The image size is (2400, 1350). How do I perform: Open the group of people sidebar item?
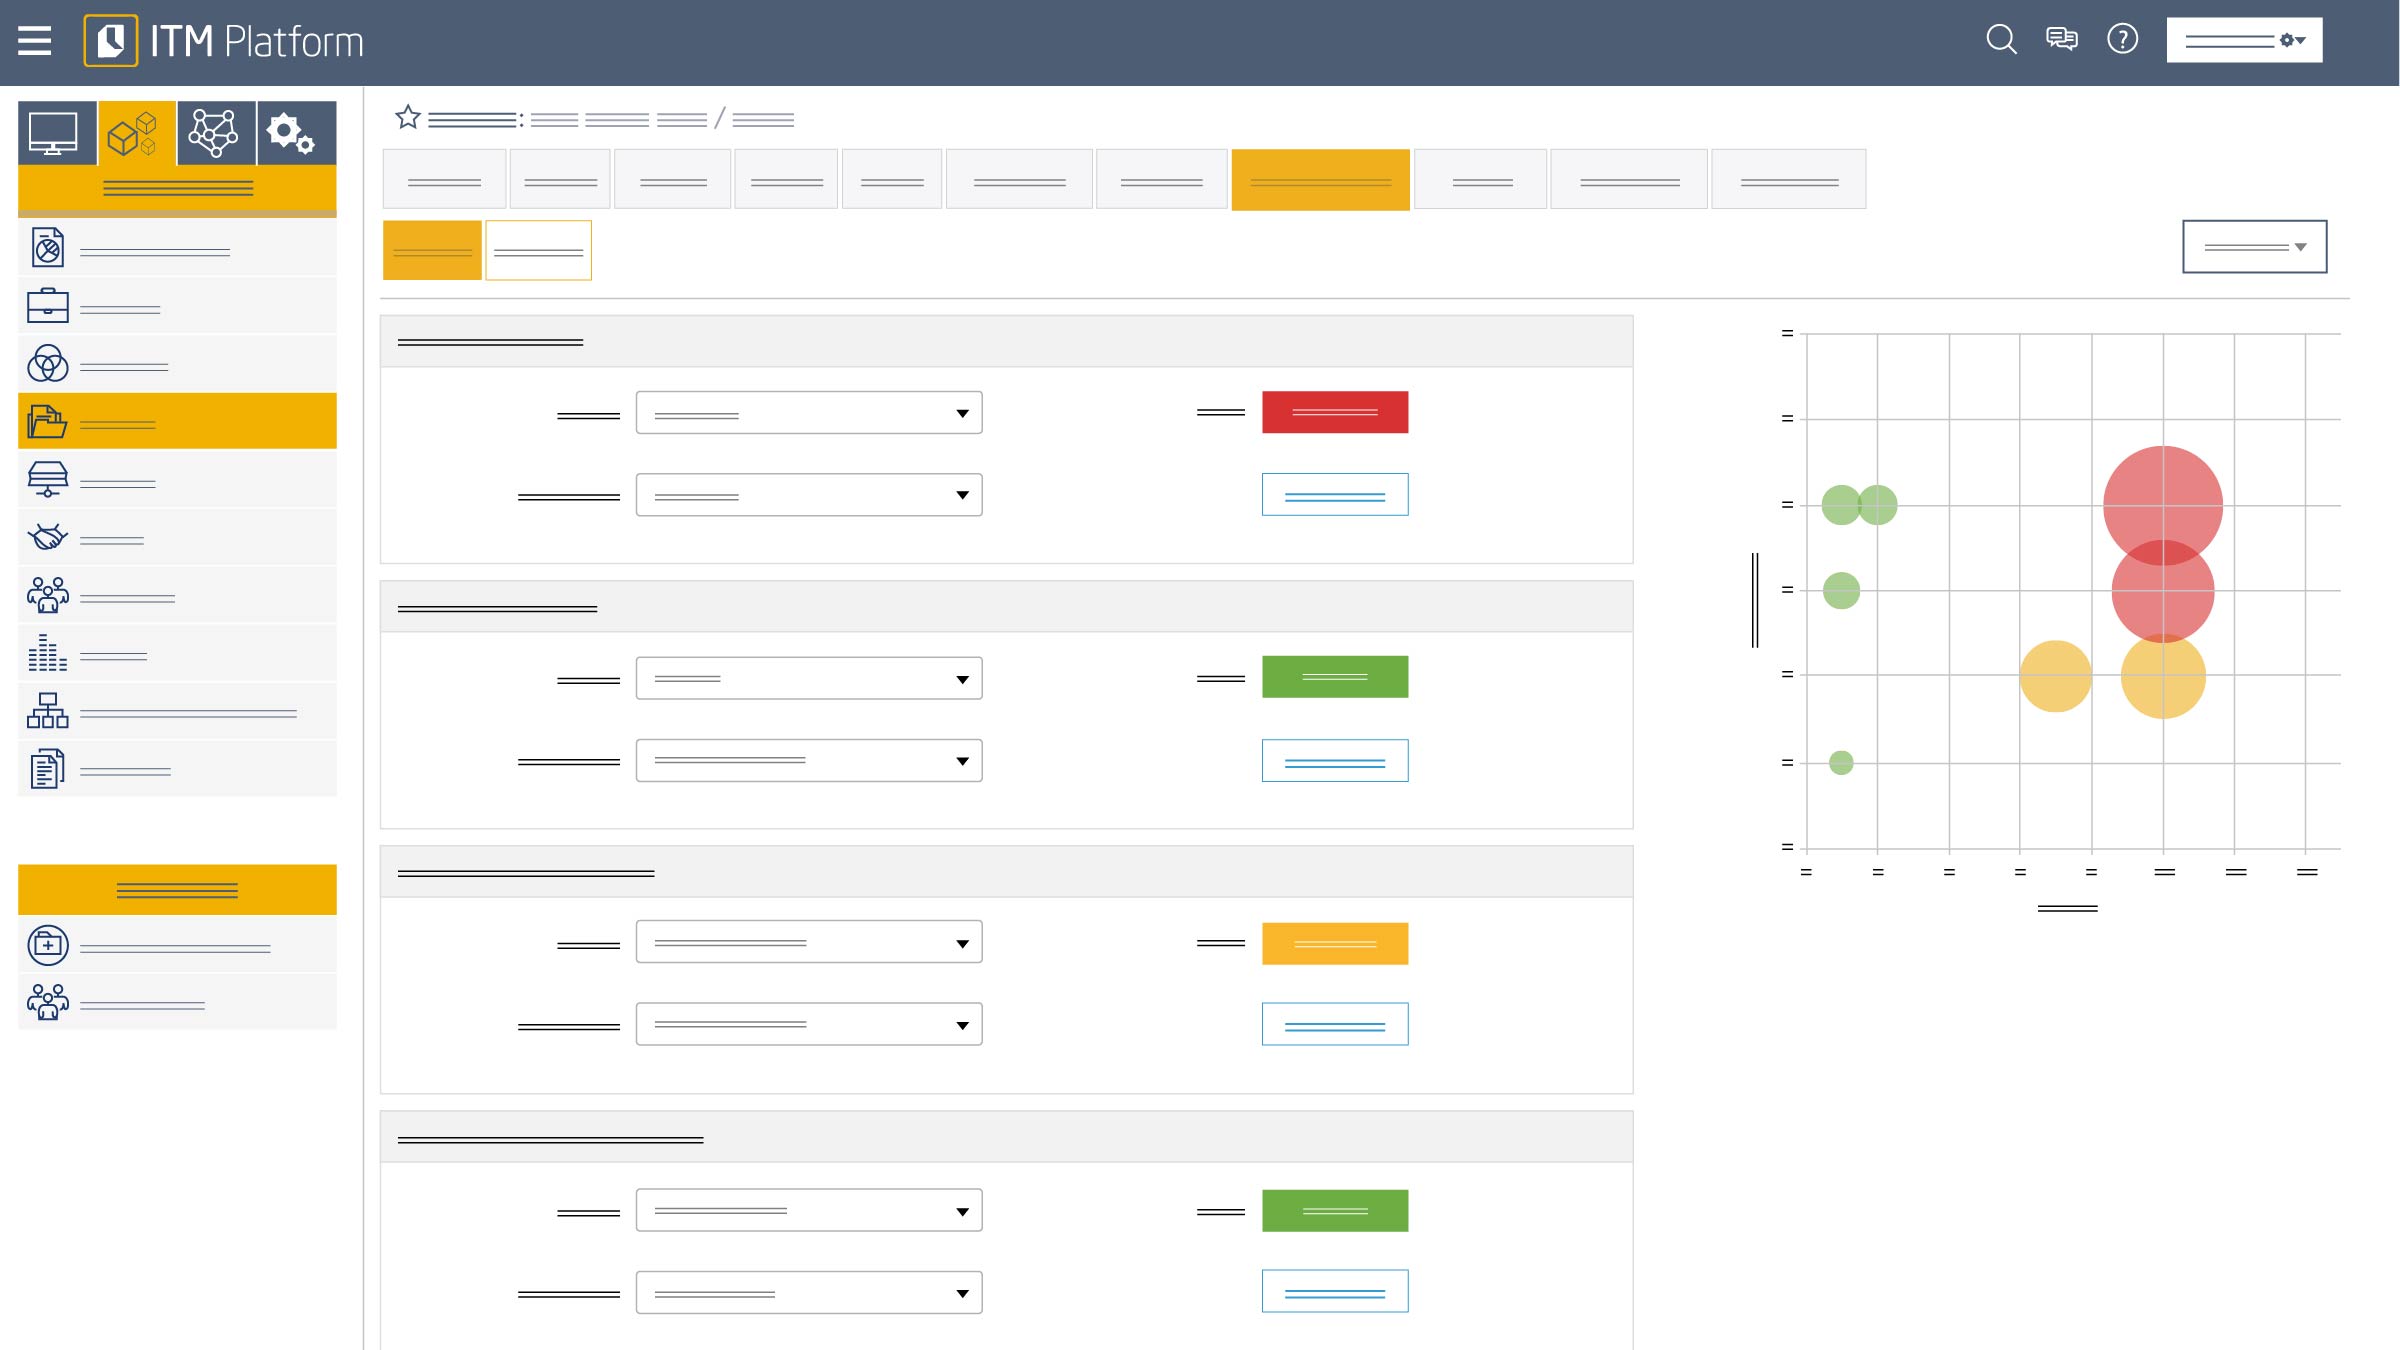coord(177,596)
